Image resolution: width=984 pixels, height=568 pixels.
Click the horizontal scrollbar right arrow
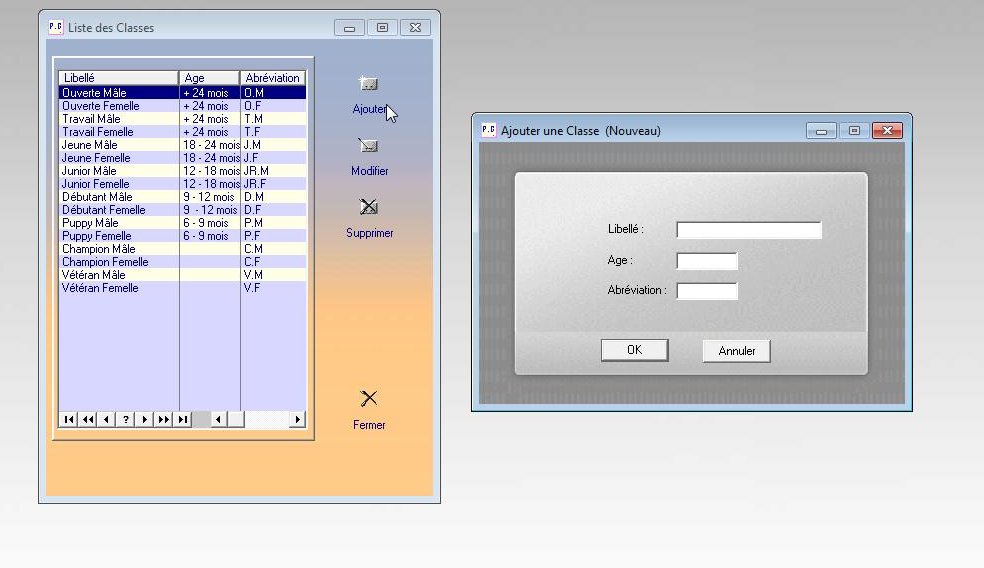(x=297, y=420)
